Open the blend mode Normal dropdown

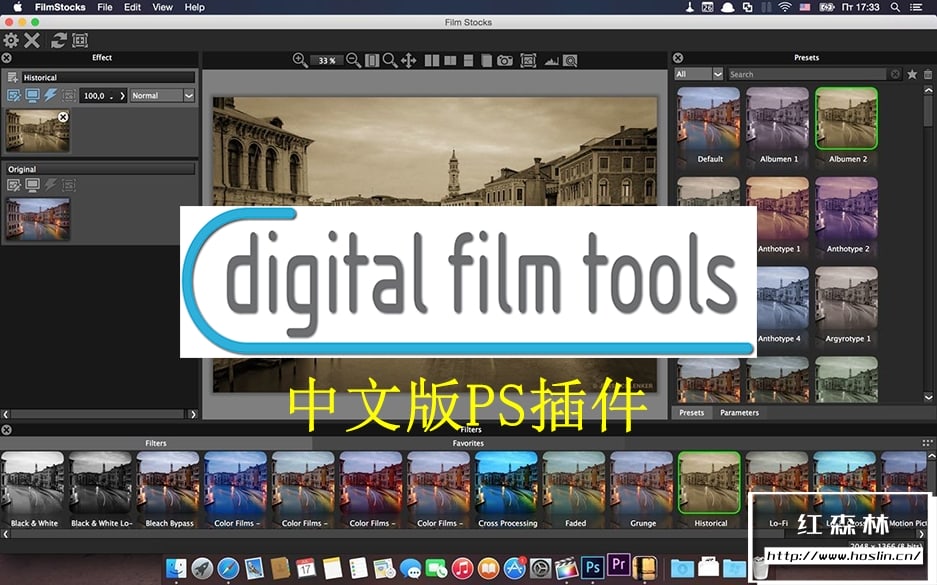(x=163, y=96)
